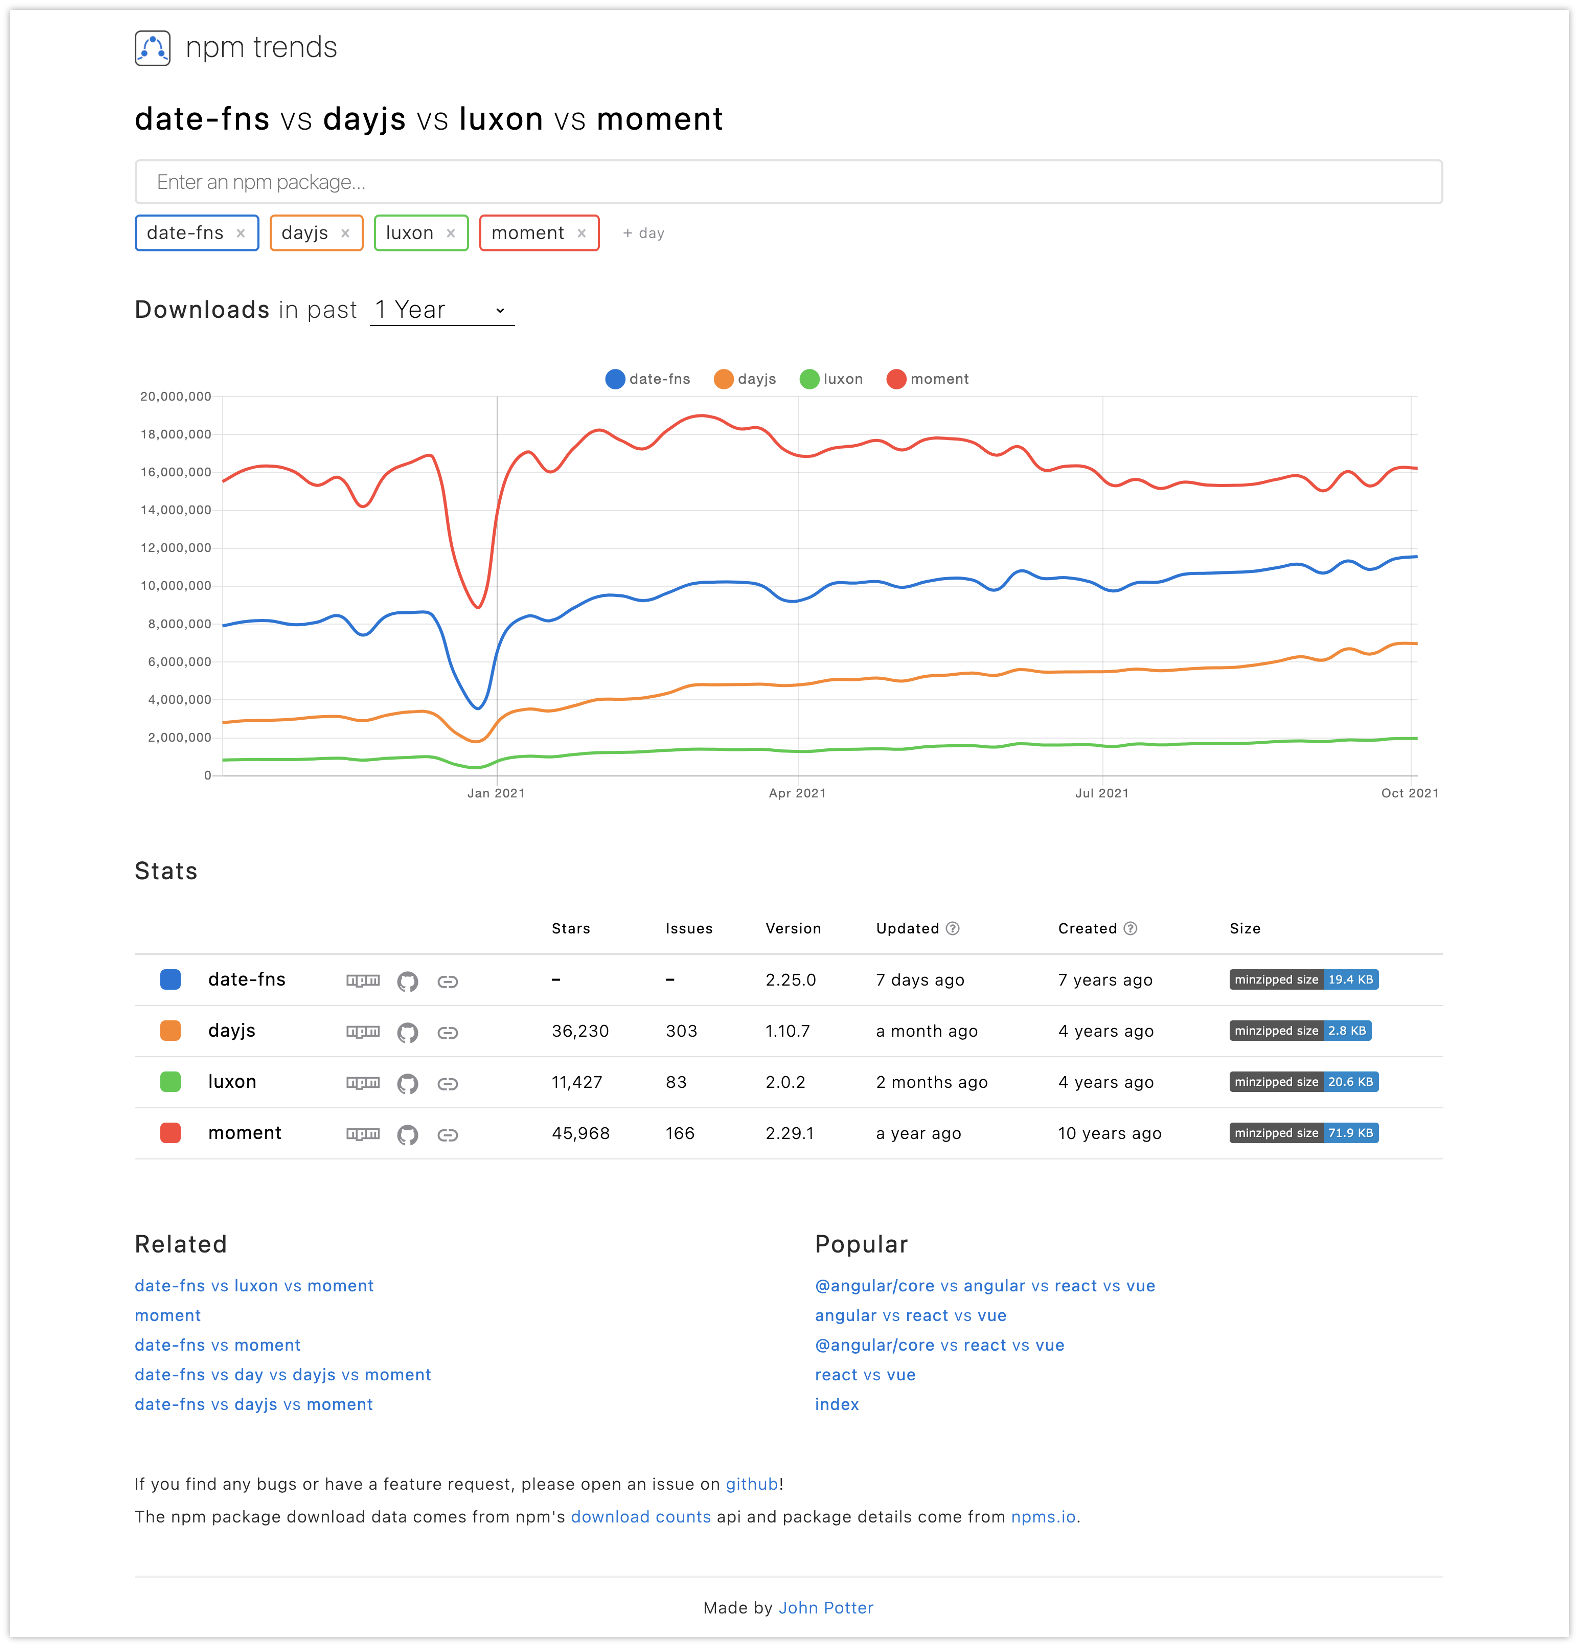Open John Potter author link
The image size is (1579, 1647).
826,1608
